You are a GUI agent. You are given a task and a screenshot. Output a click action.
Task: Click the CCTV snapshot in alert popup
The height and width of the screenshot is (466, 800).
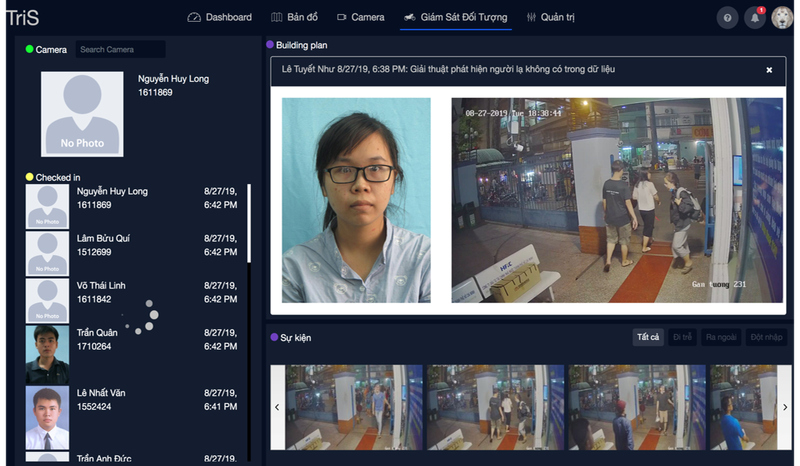point(617,200)
